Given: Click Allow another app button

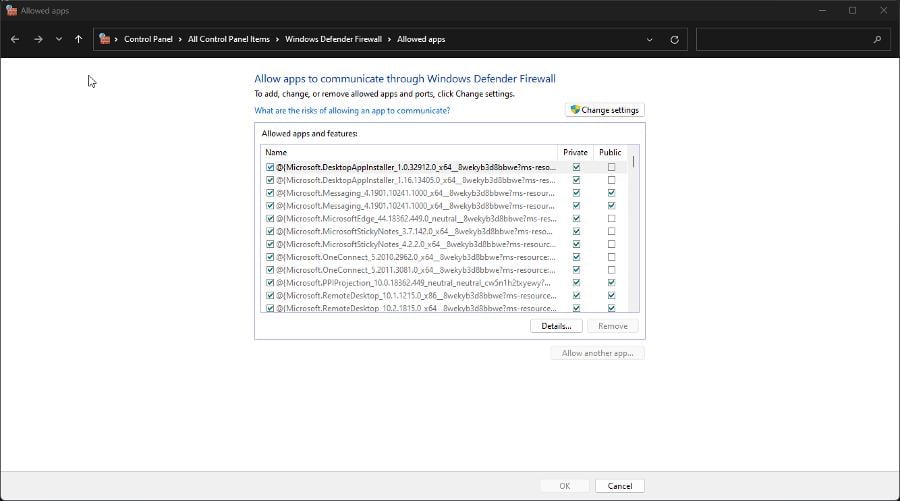Looking at the screenshot, I should pos(598,353).
